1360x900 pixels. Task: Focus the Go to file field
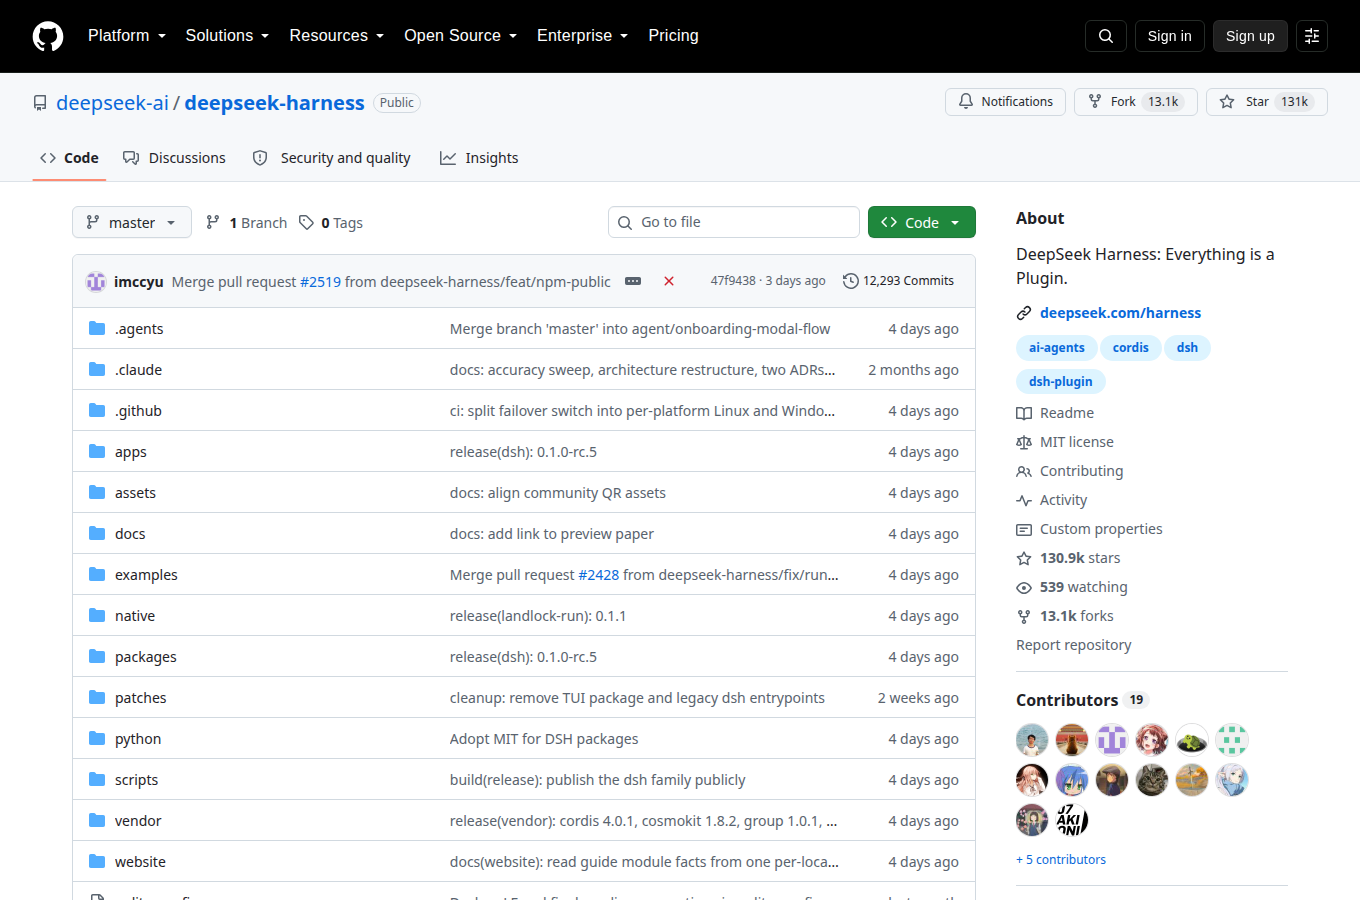[x=734, y=222]
